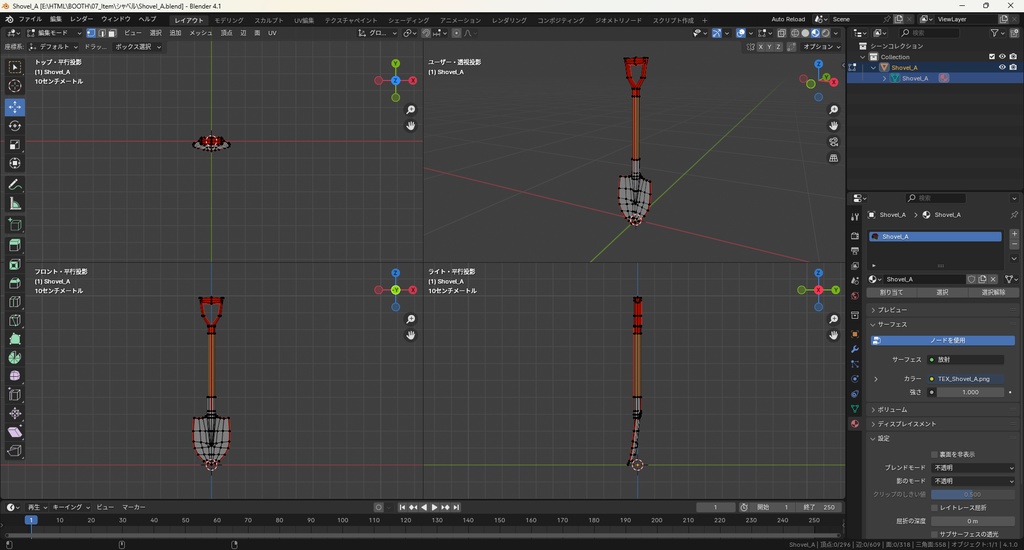Image resolution: width=1024 pixels, height=550 pixels.
Task: Click the zoom magnifier in the top viewport
Action: click(x=410, y=110)
